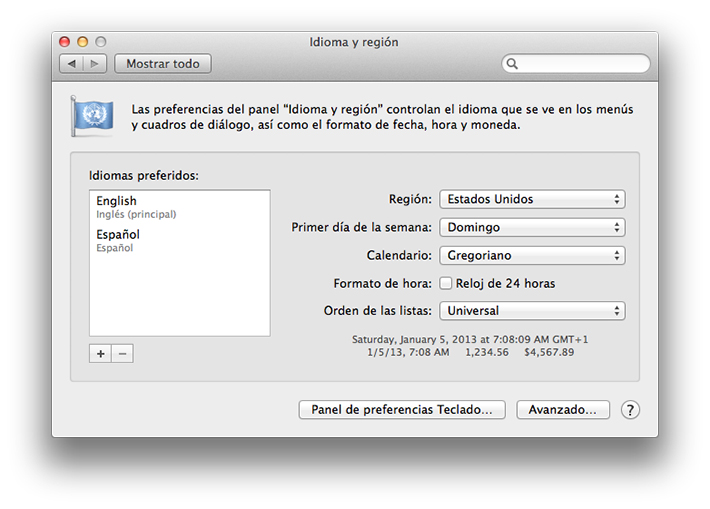Click the Formato de hora label
710x509 pixels.
tap(383, 283)
